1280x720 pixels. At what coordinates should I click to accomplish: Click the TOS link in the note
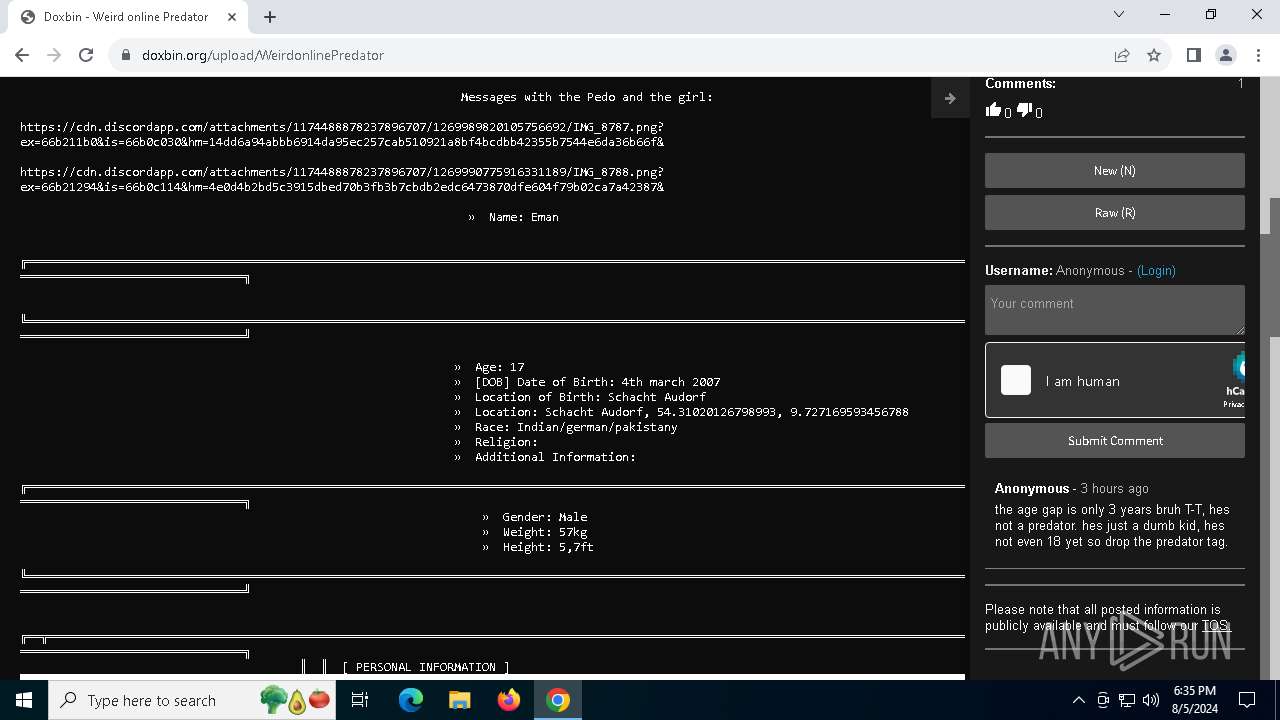1214,626
